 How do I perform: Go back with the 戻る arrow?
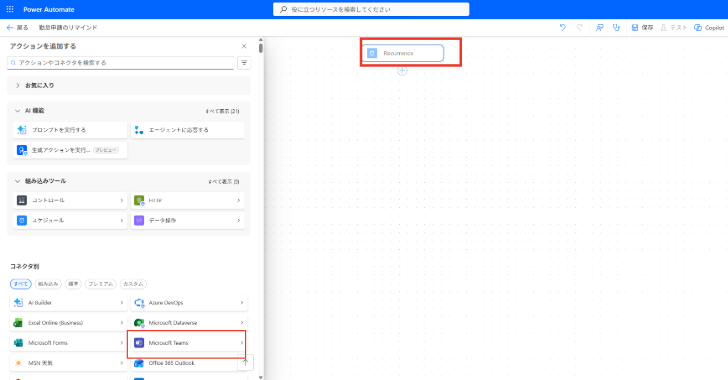17,27
